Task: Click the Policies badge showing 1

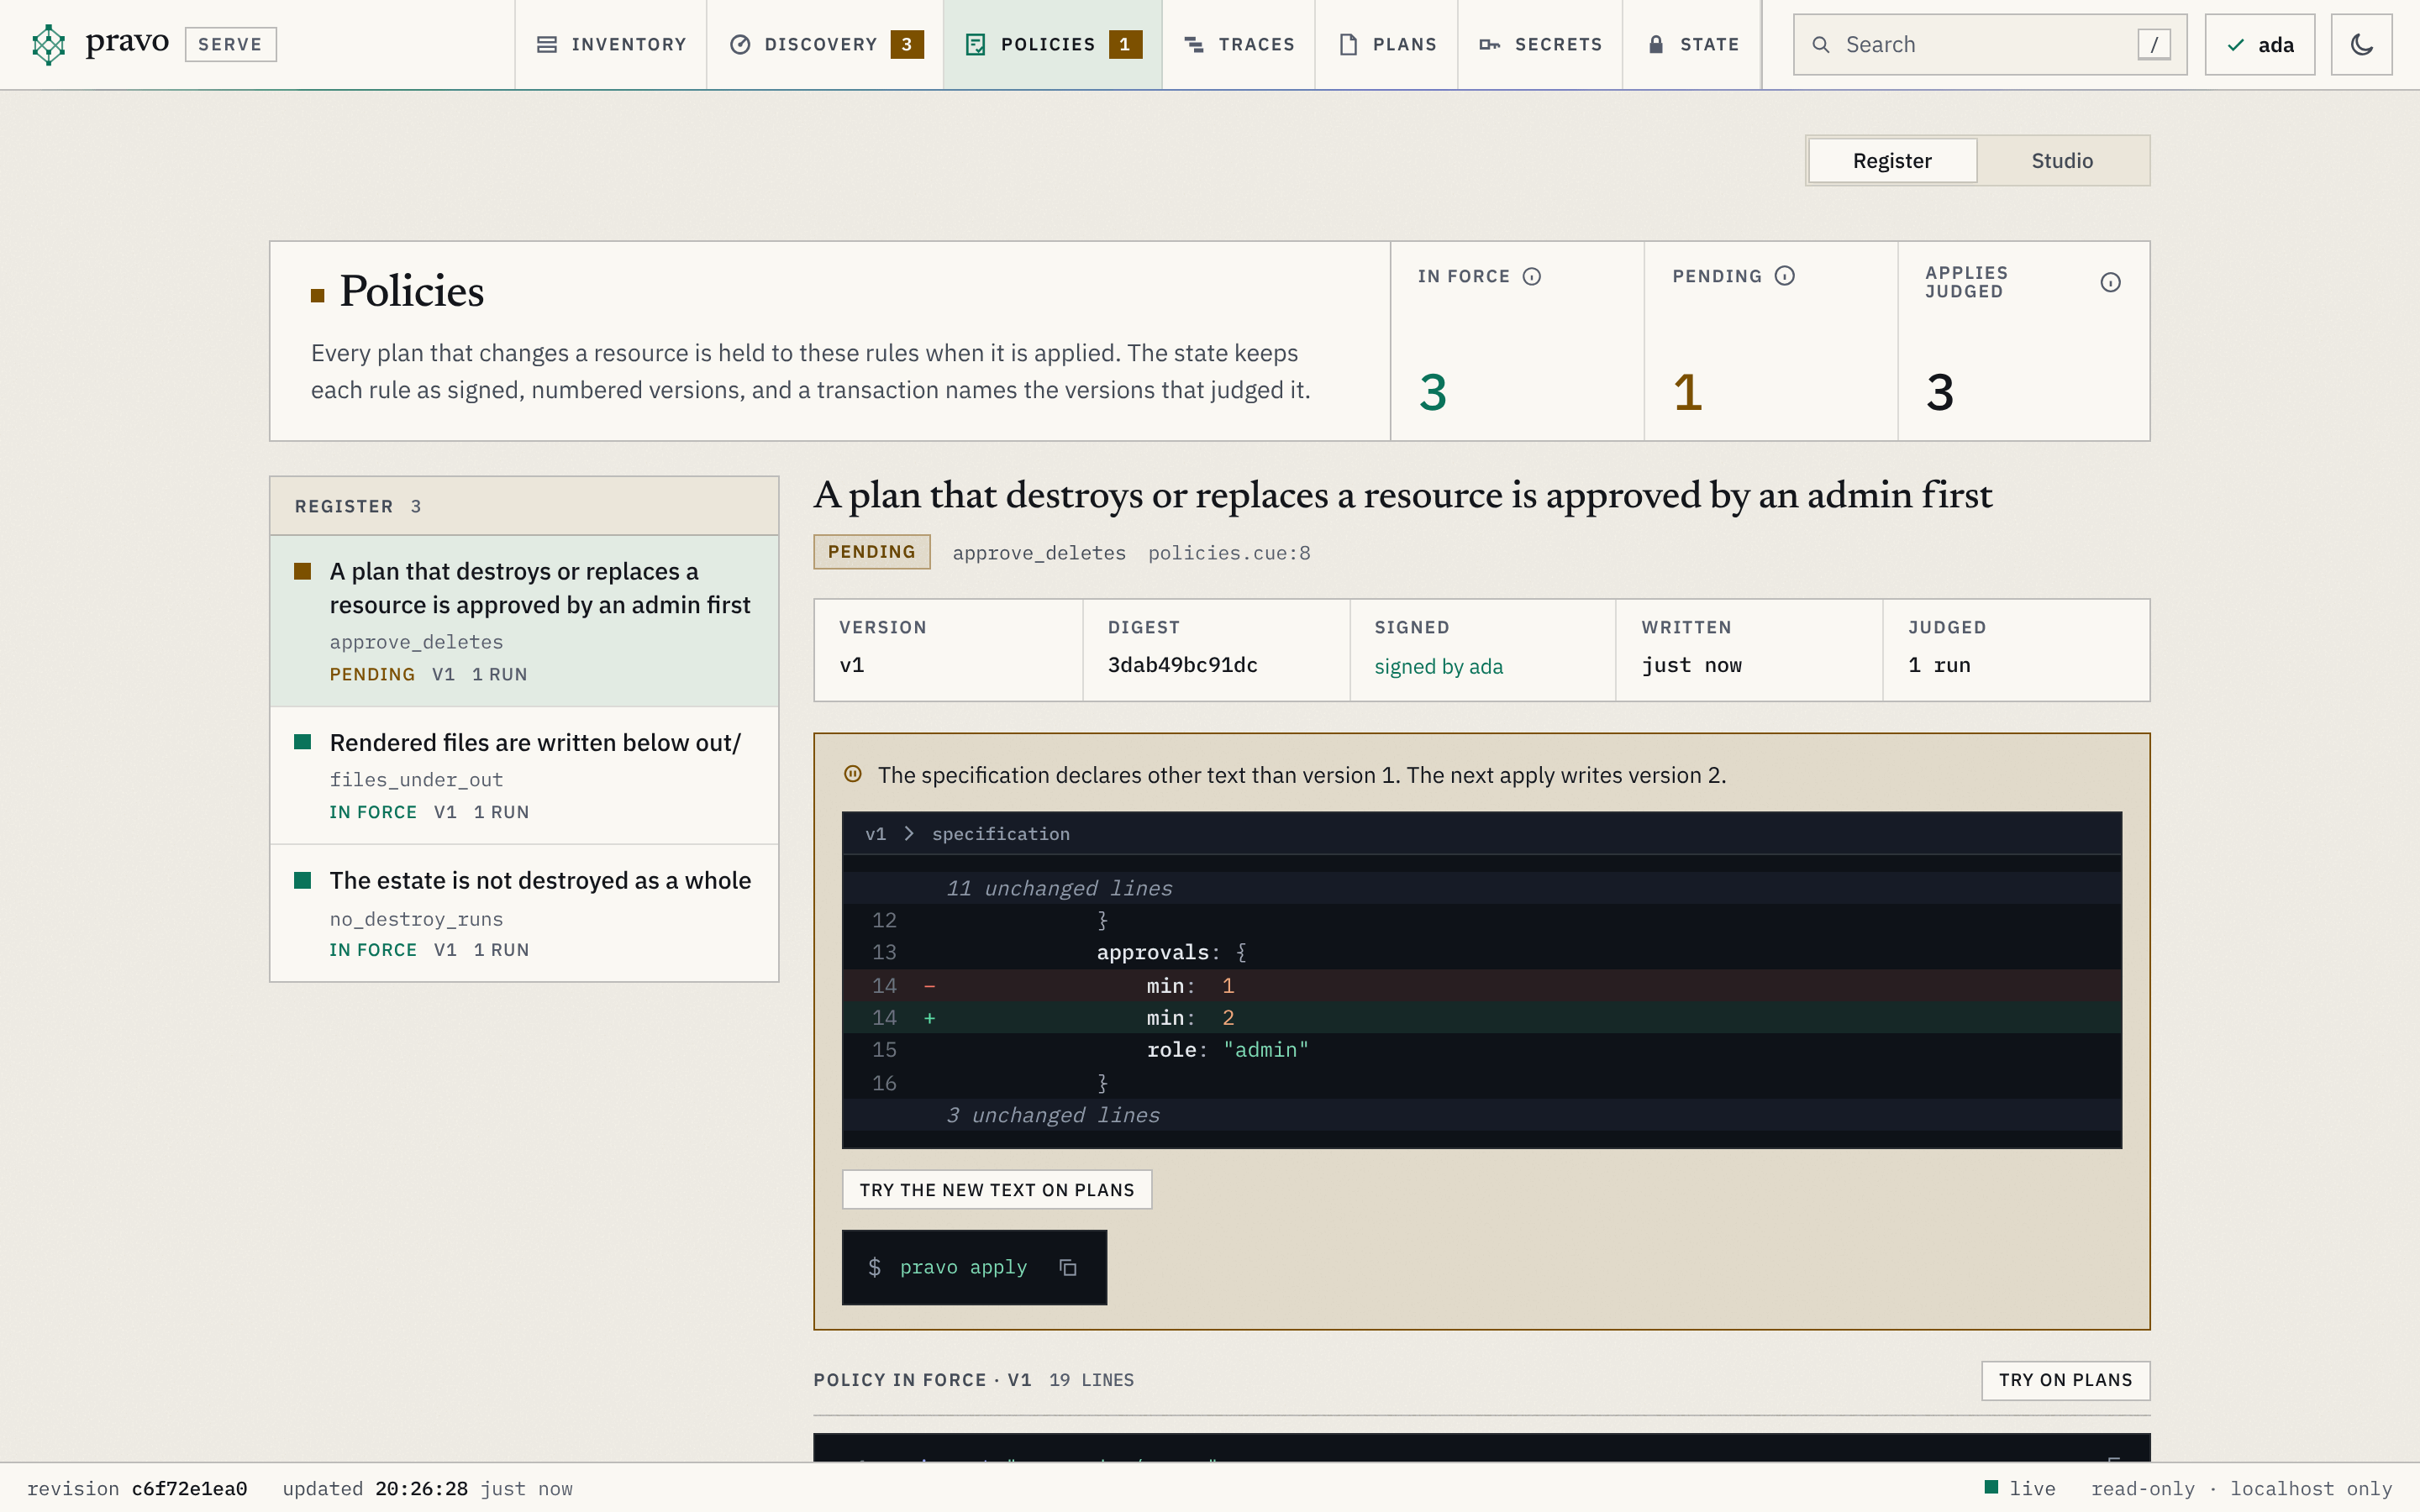Action: (1125, 44)
